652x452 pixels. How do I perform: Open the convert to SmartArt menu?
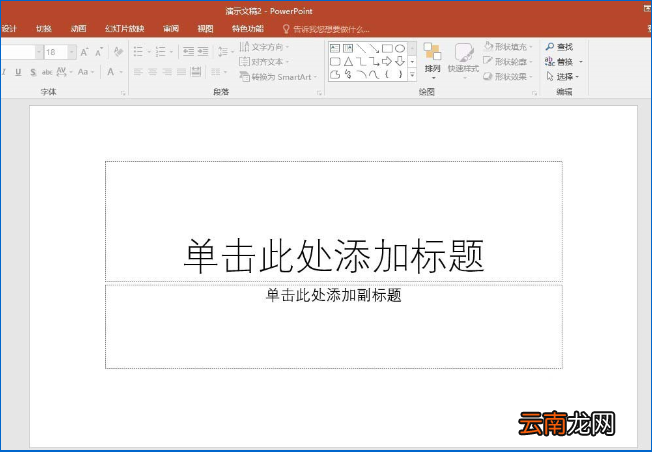[279, 77]
